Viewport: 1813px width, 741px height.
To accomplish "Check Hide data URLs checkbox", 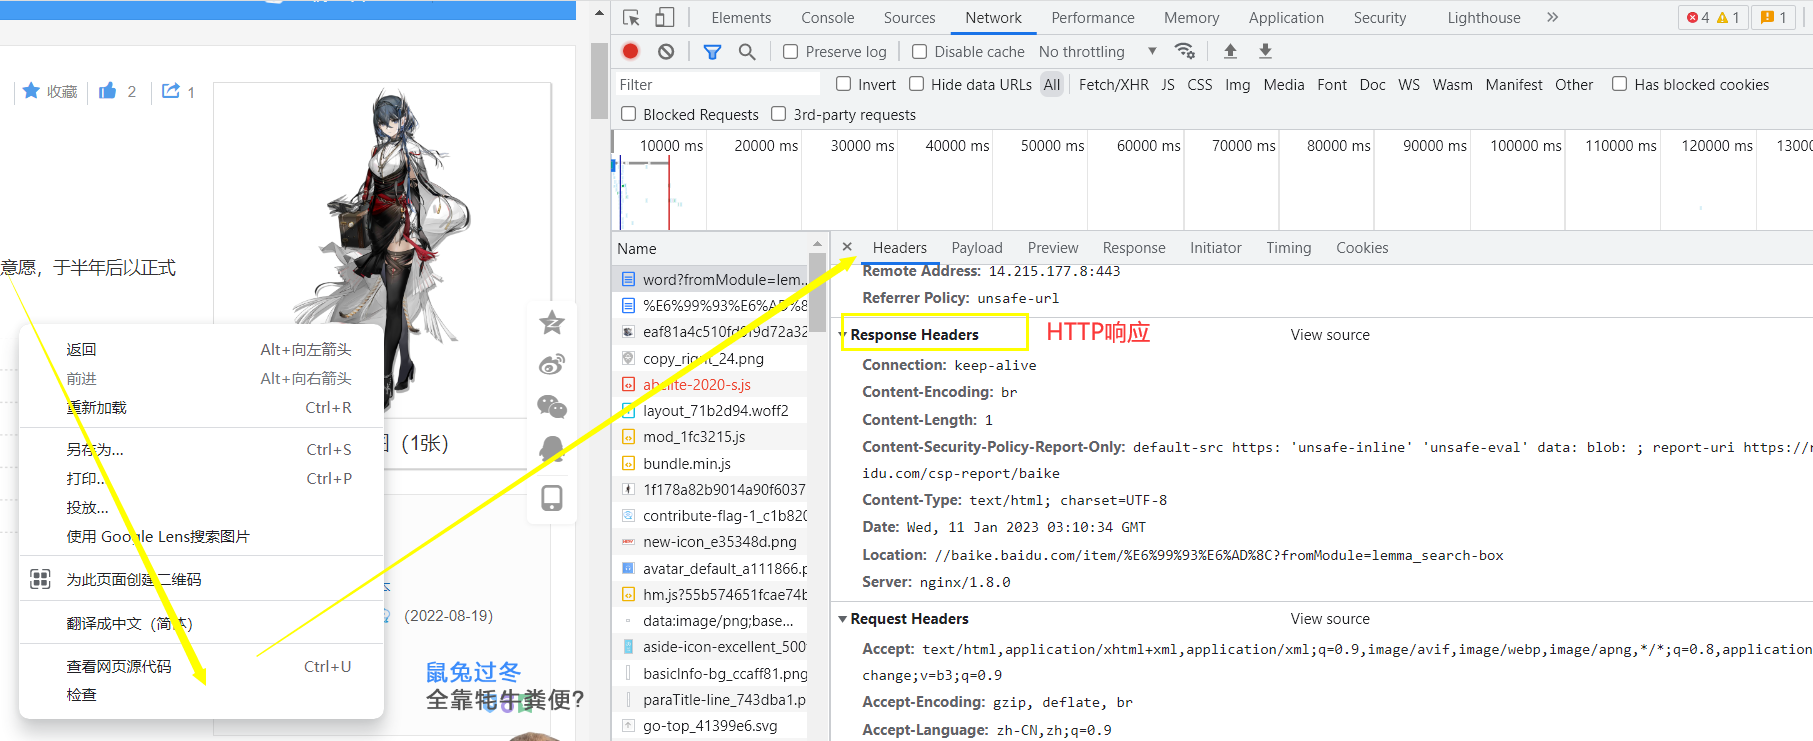I will point(916,84).
